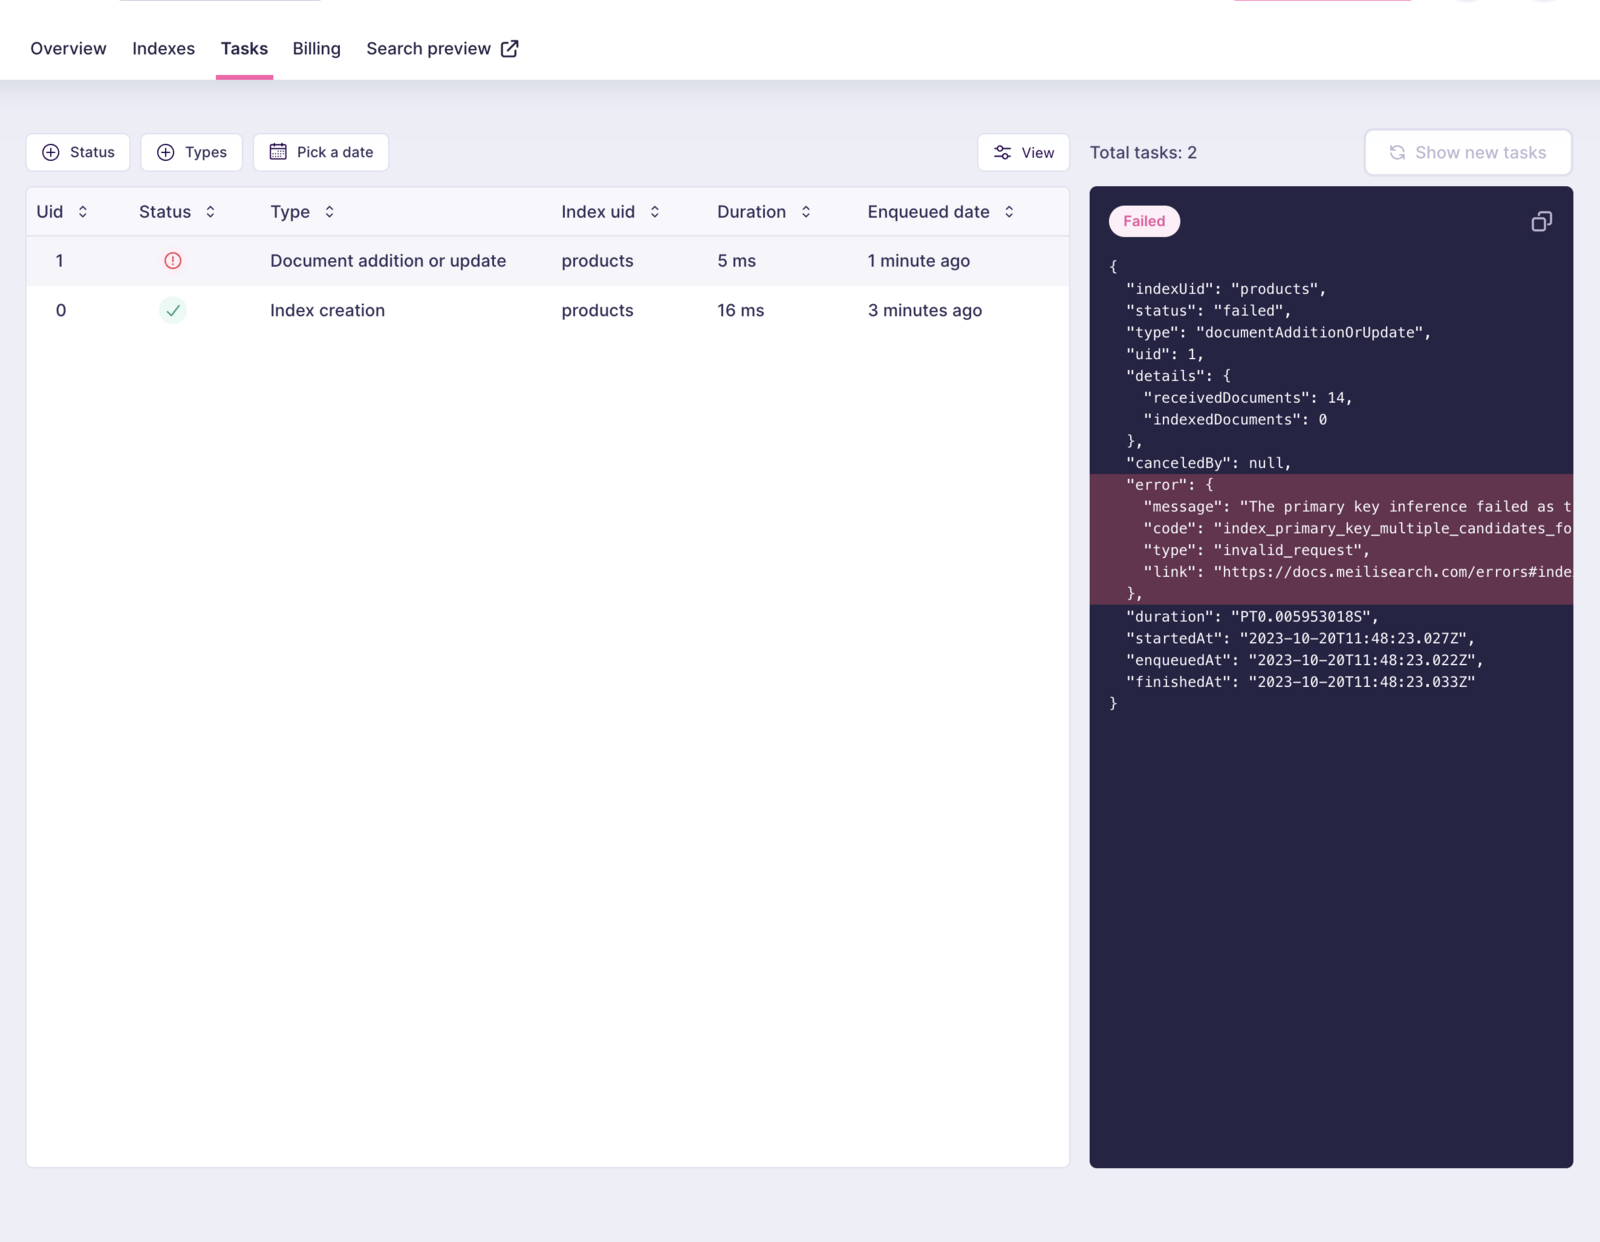Go to the Billing tab

click(316, 49)
